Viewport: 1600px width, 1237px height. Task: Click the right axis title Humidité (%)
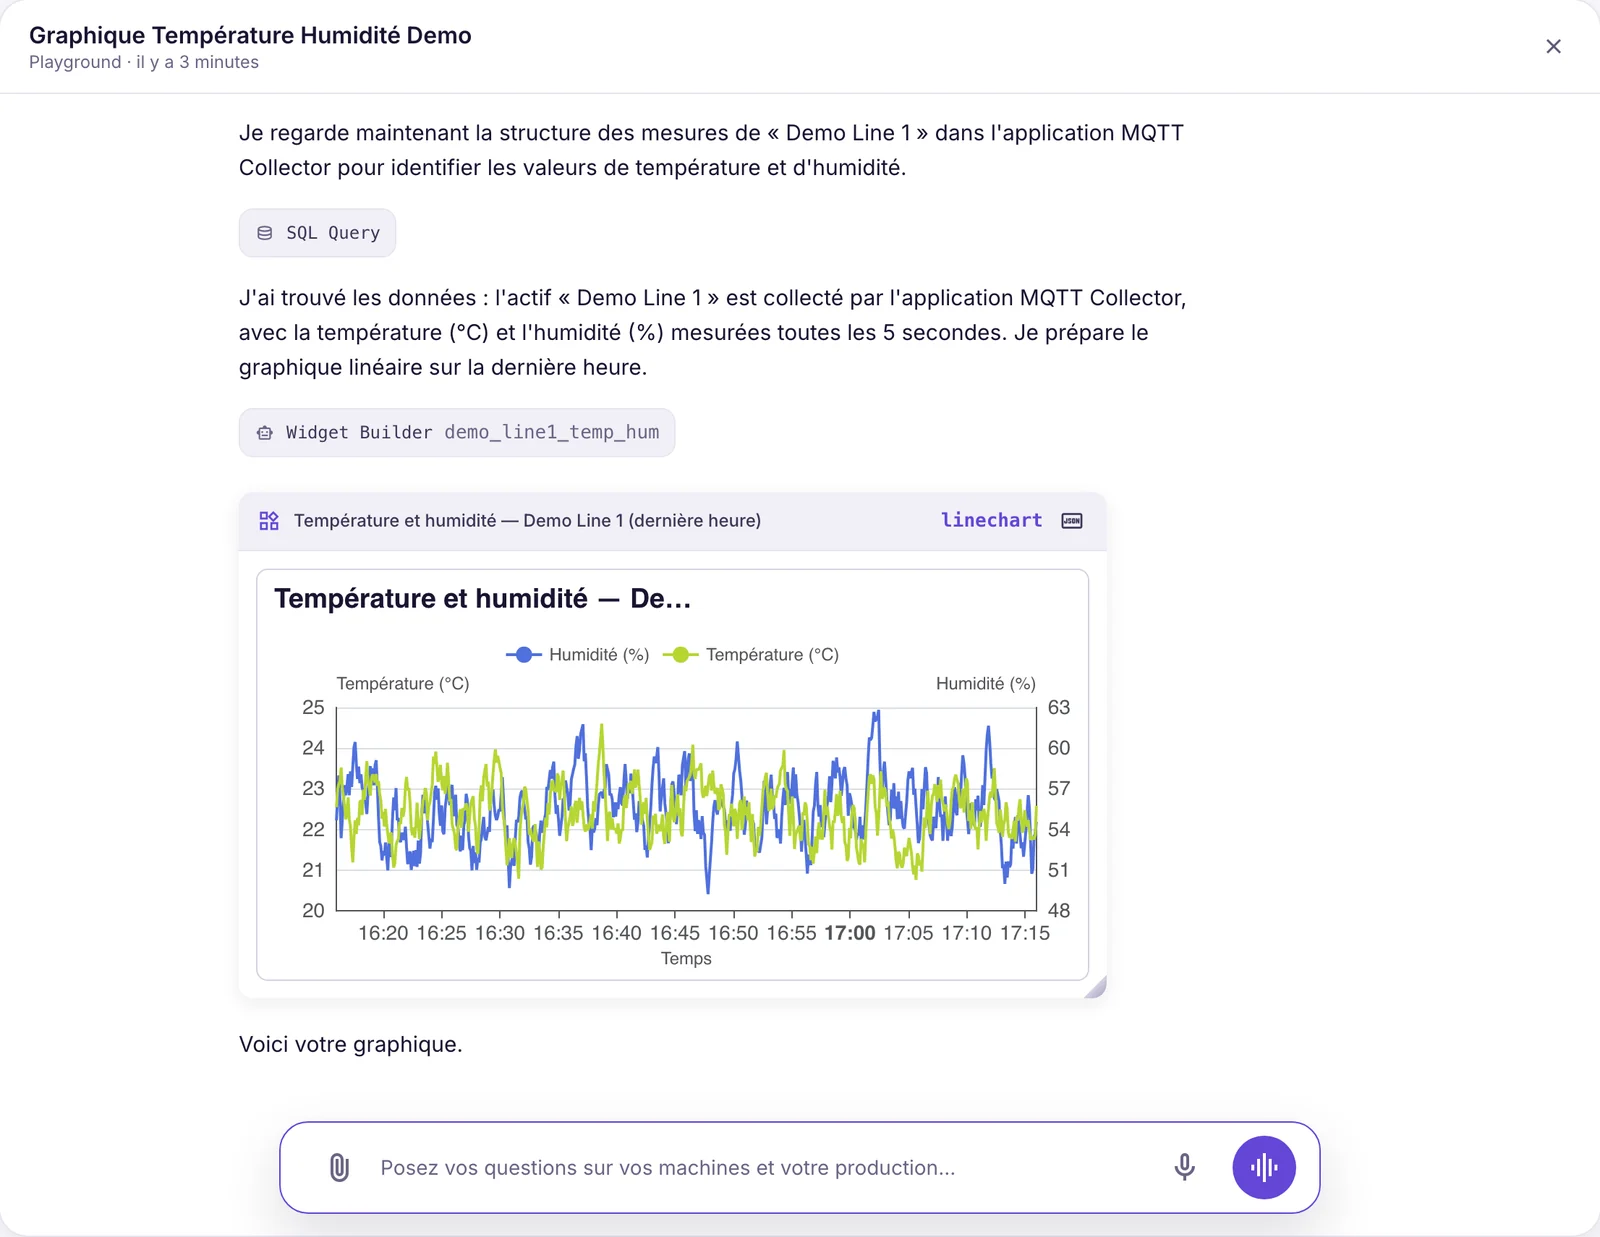click(x=986, y=684)
